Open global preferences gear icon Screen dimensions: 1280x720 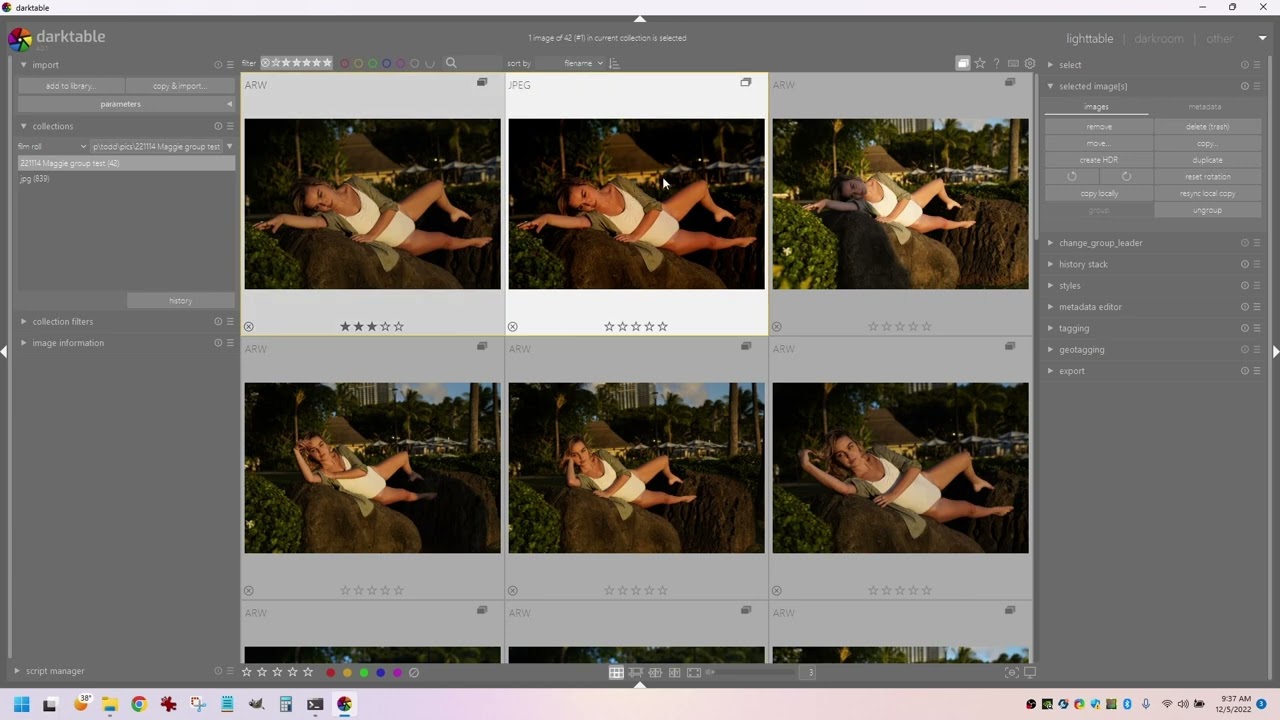[x=1030, y=63]
